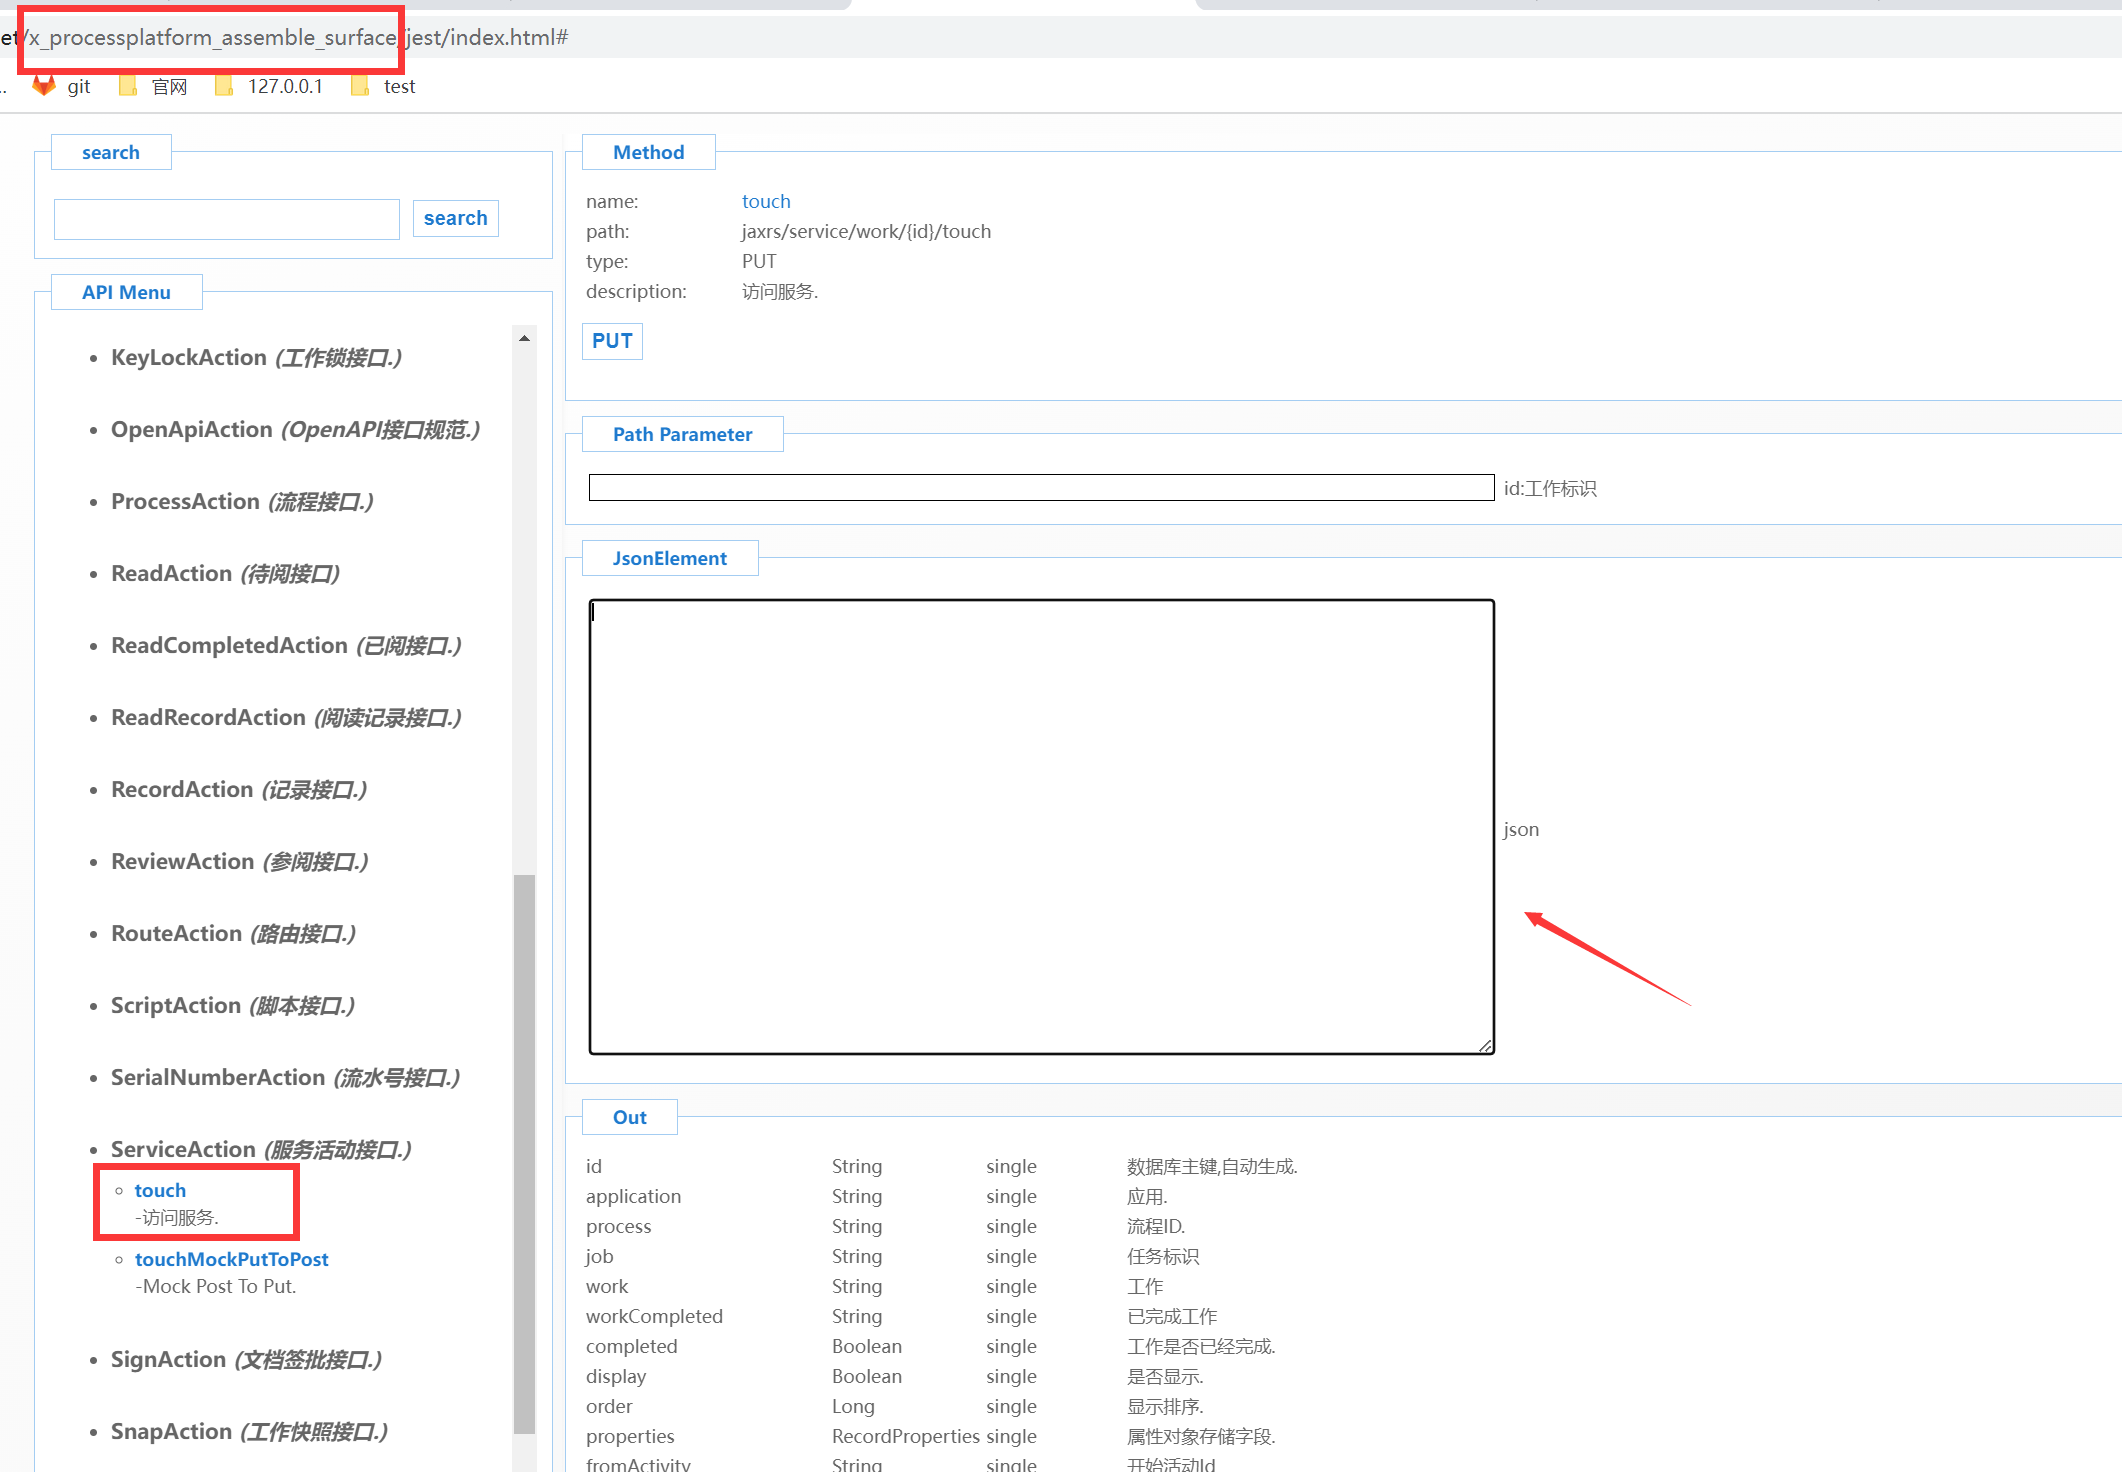Viewport: 2122px width, 1472px height.
Task: Open the test bookmark folder
Action: [x=385, y=87]
